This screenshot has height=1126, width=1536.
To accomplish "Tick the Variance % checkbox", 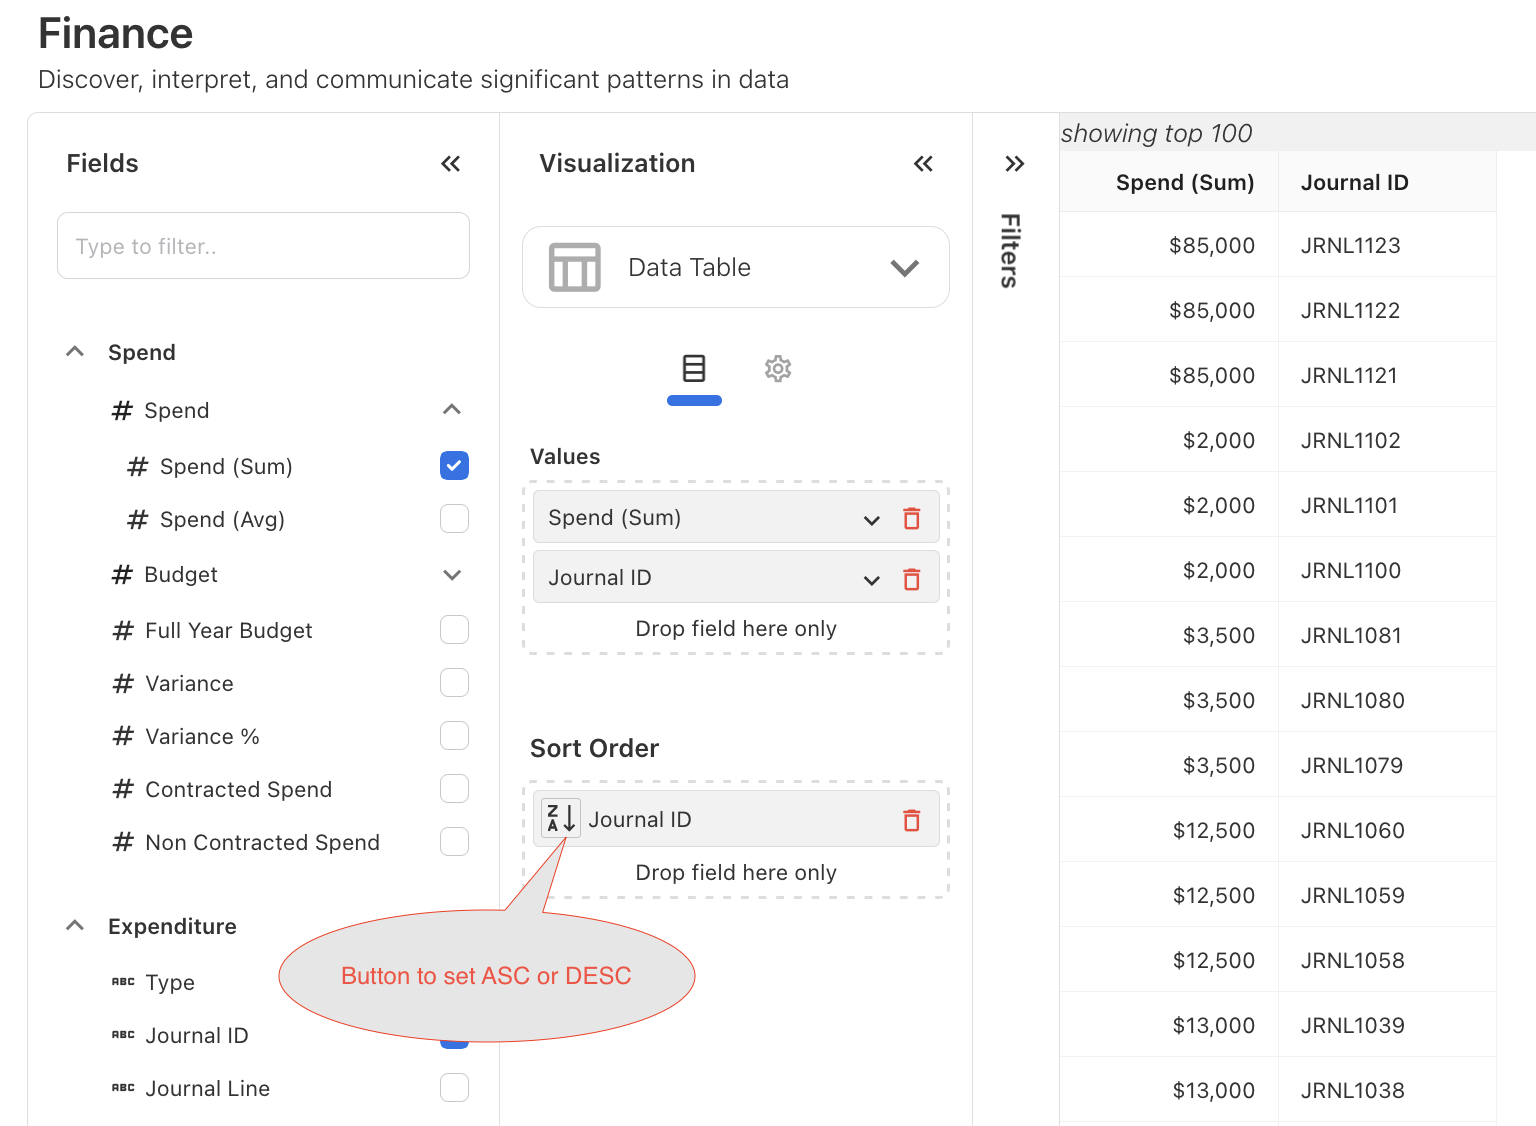I will (x=454, y=736).
